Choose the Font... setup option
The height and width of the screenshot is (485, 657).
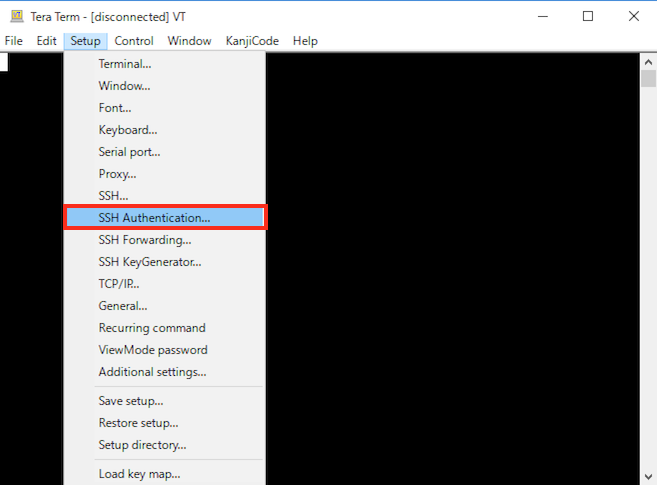pyautogui.click(x=114, y=108)
